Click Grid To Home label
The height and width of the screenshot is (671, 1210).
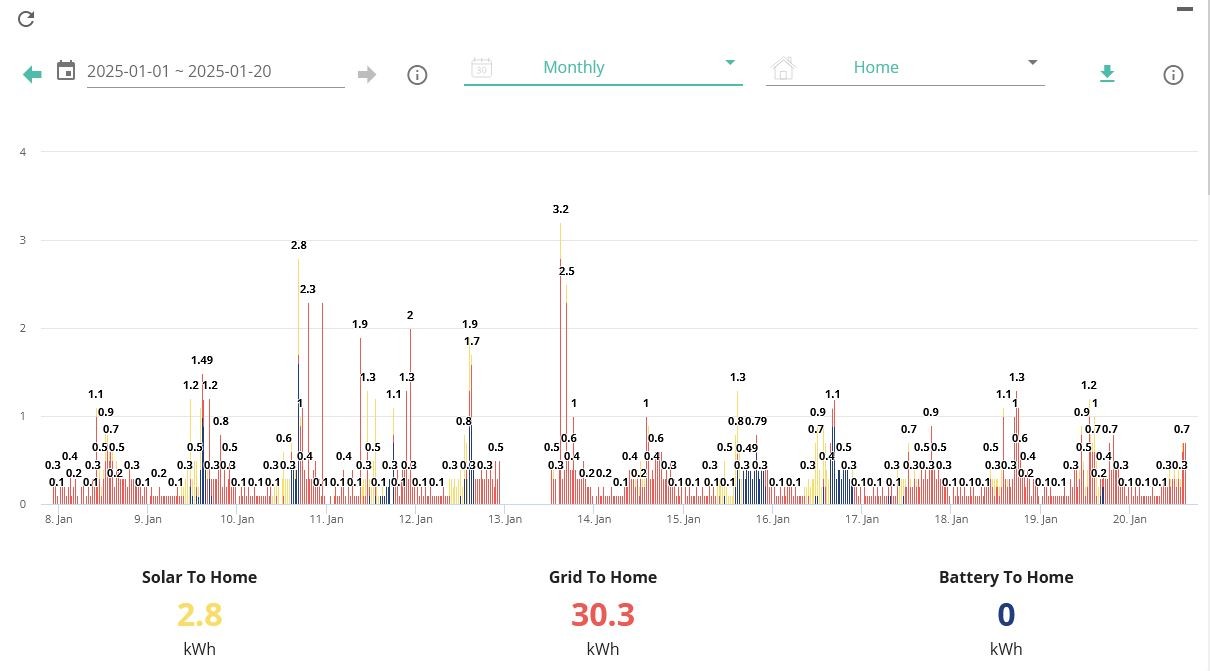pos(603,577)
